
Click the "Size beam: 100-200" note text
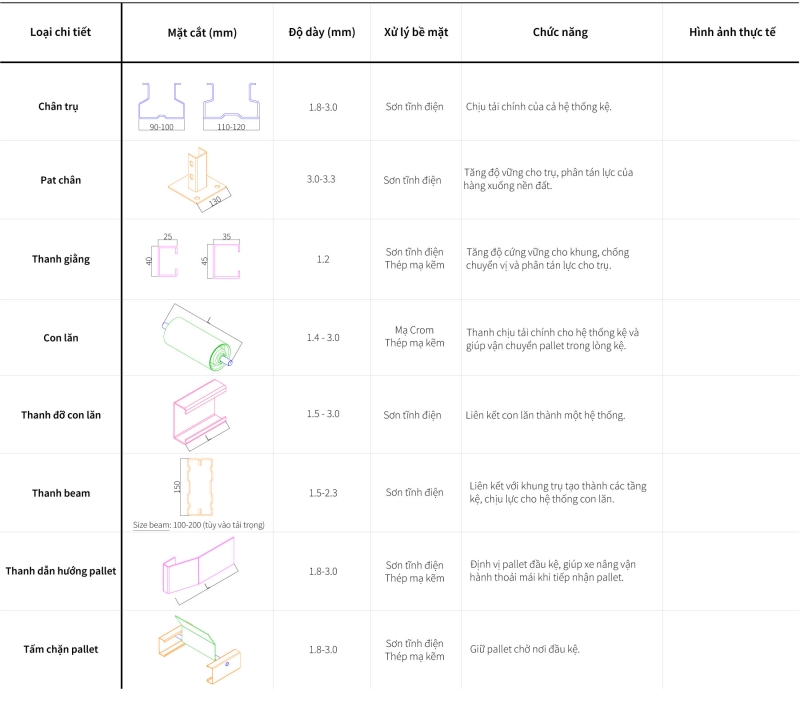tap(199, 524)
